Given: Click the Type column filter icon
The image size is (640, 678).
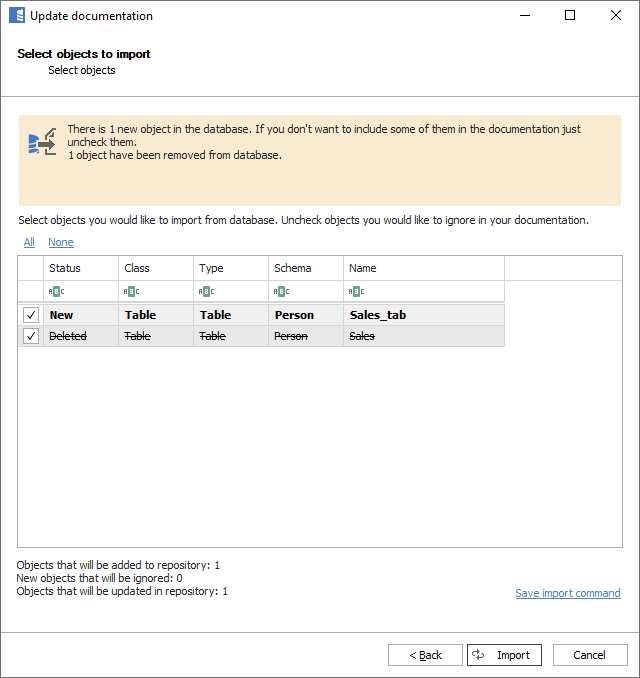Looking at the screenshot, I should pyautogui.click(x=206, y=291).
